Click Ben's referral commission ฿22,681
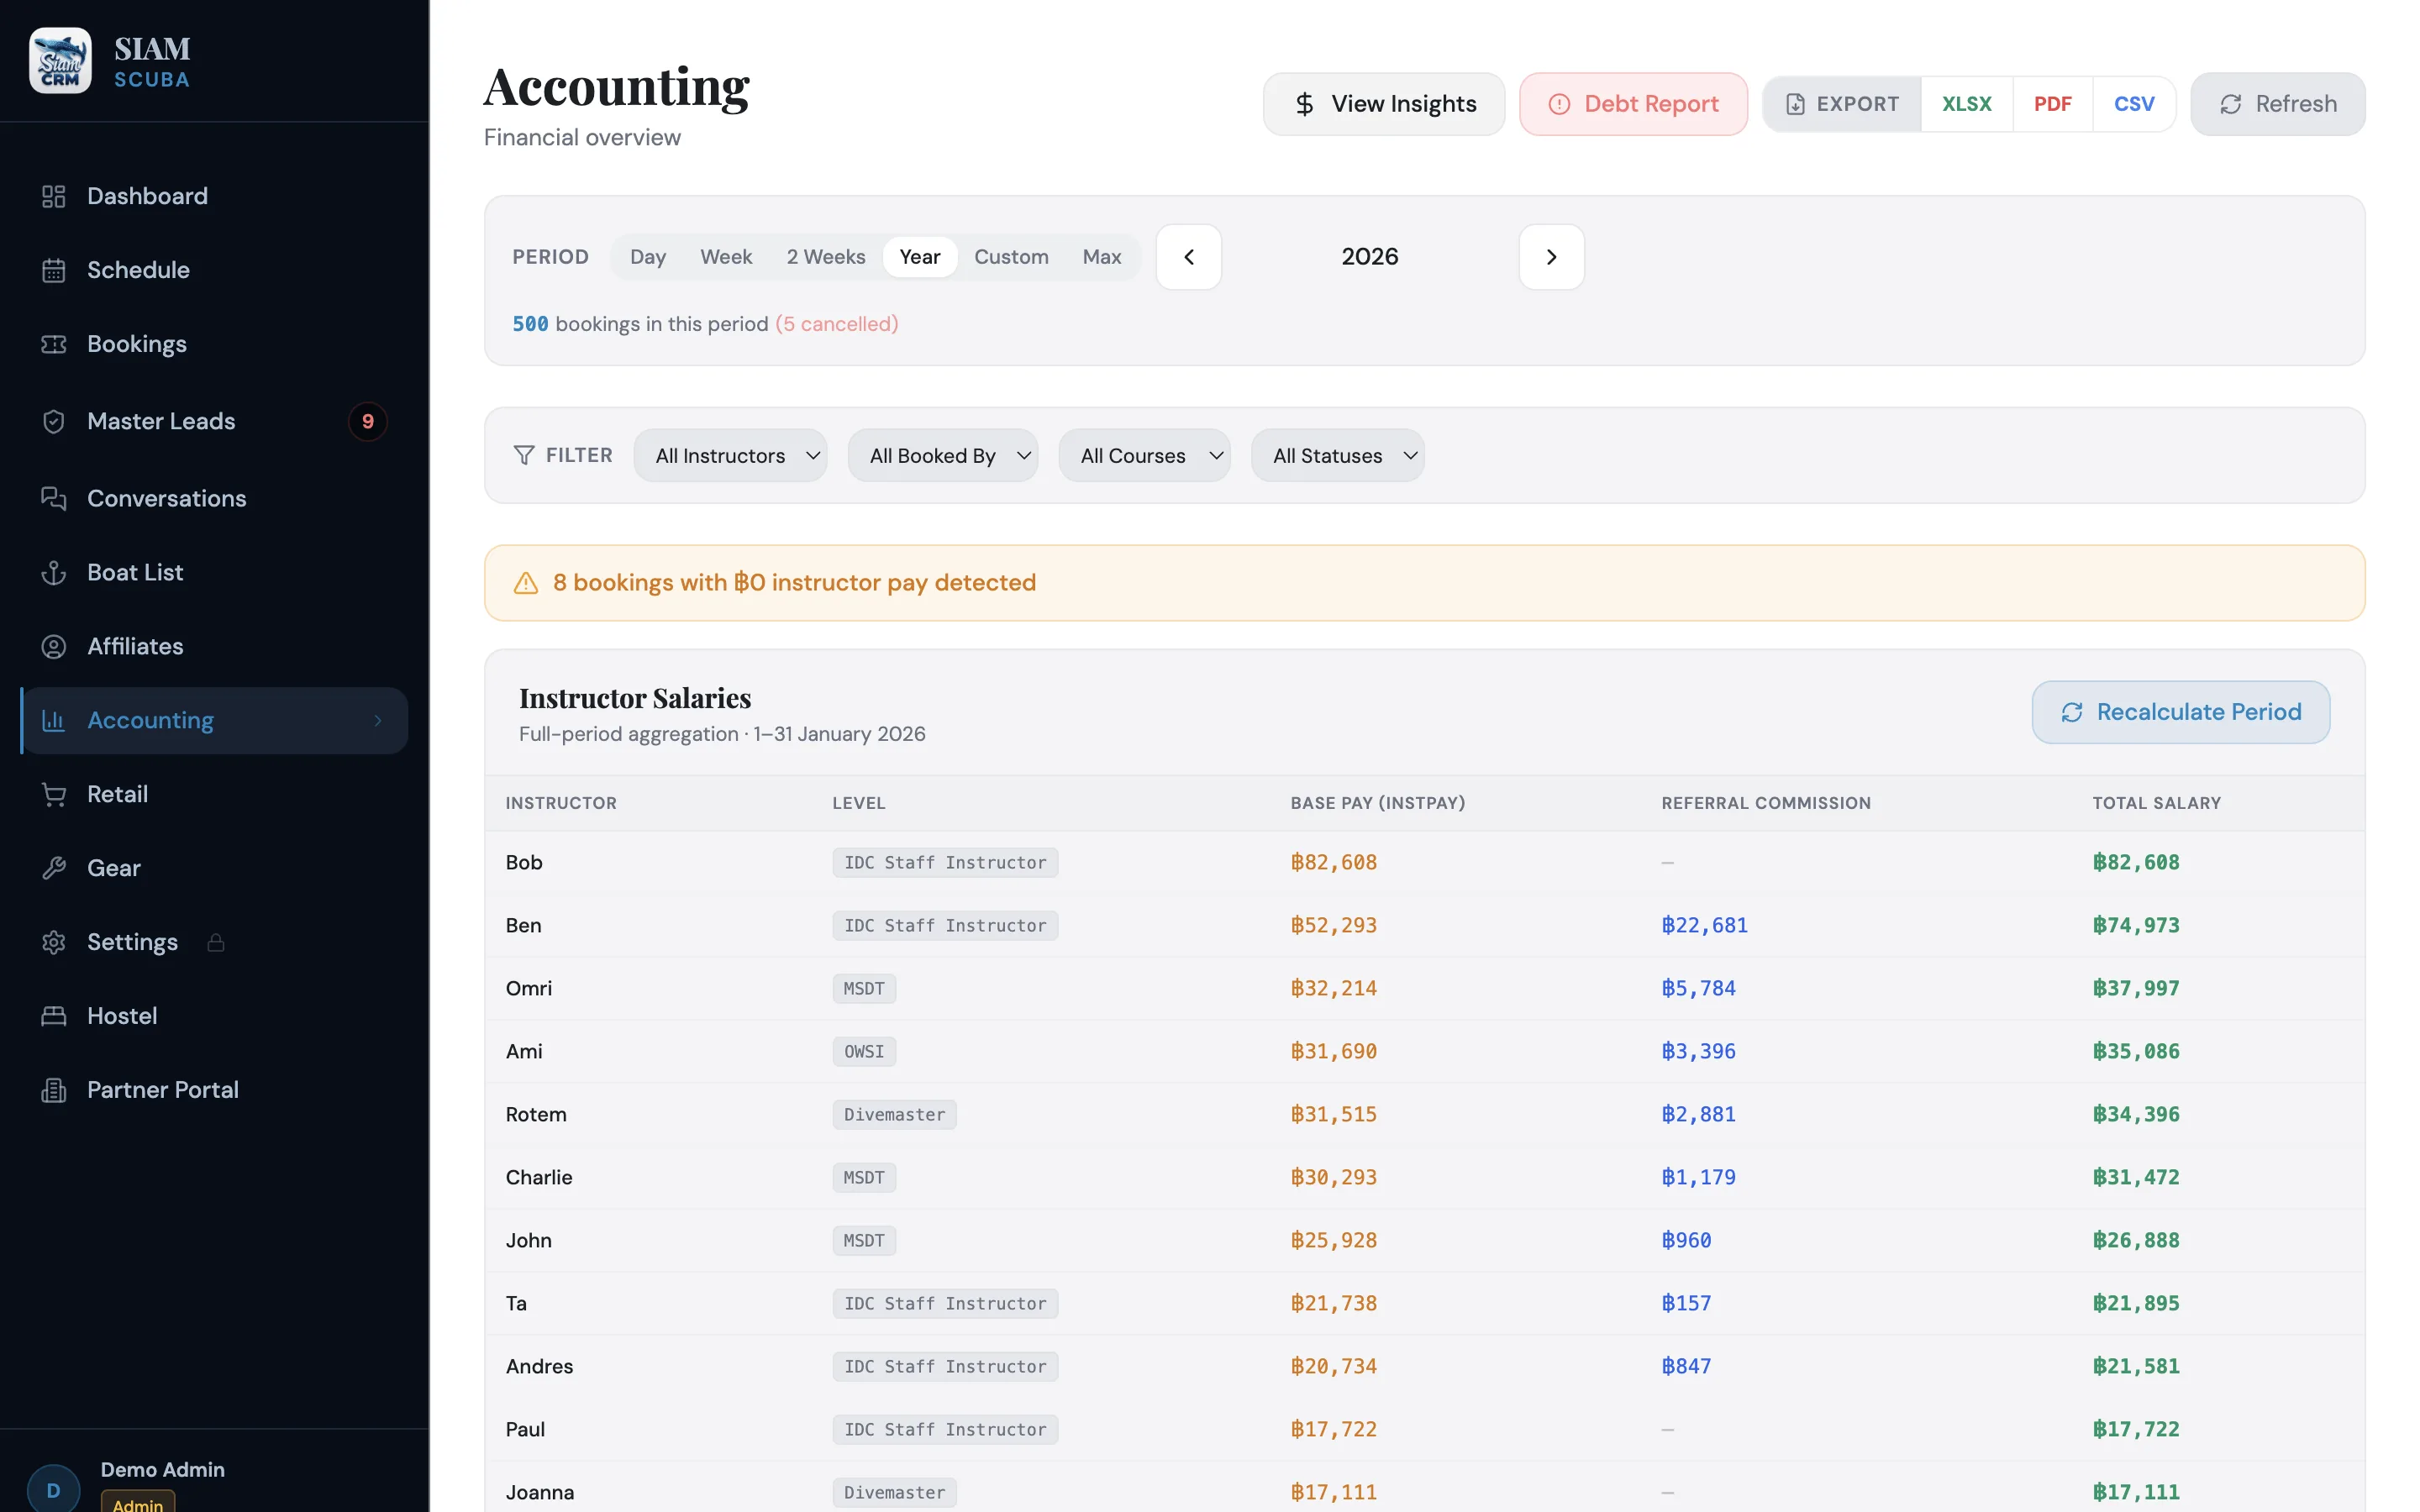 click(1704, 925)
